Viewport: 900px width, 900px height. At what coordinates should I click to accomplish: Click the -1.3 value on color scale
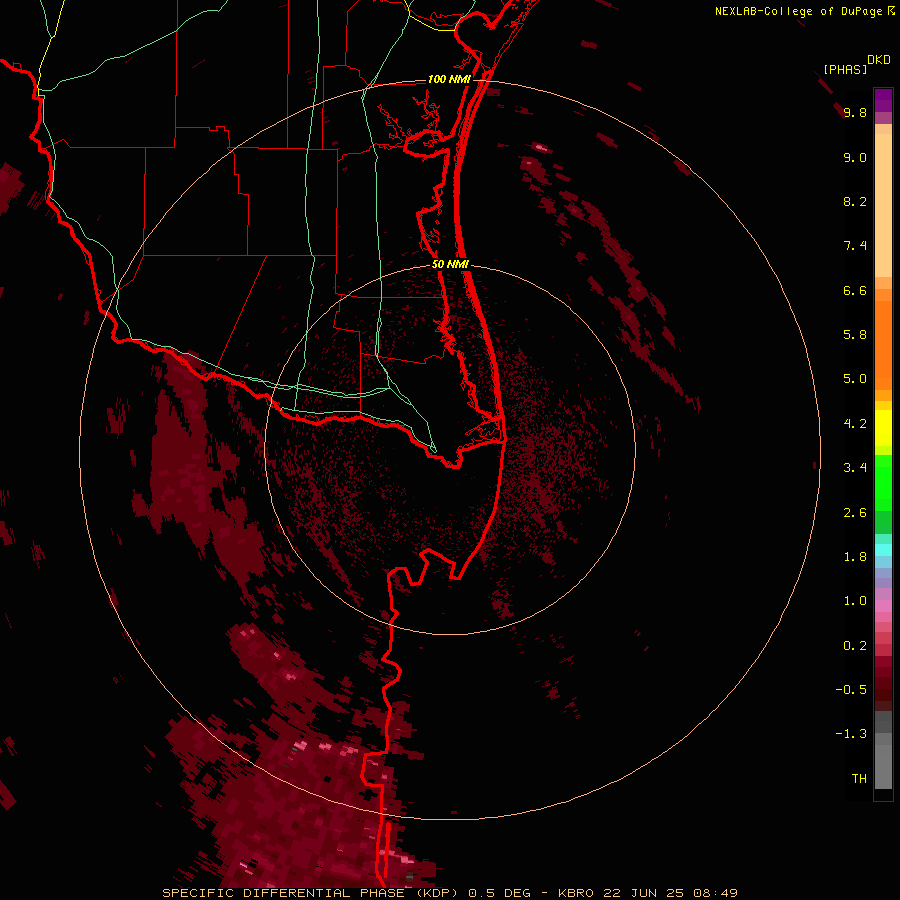click(851, 734)
